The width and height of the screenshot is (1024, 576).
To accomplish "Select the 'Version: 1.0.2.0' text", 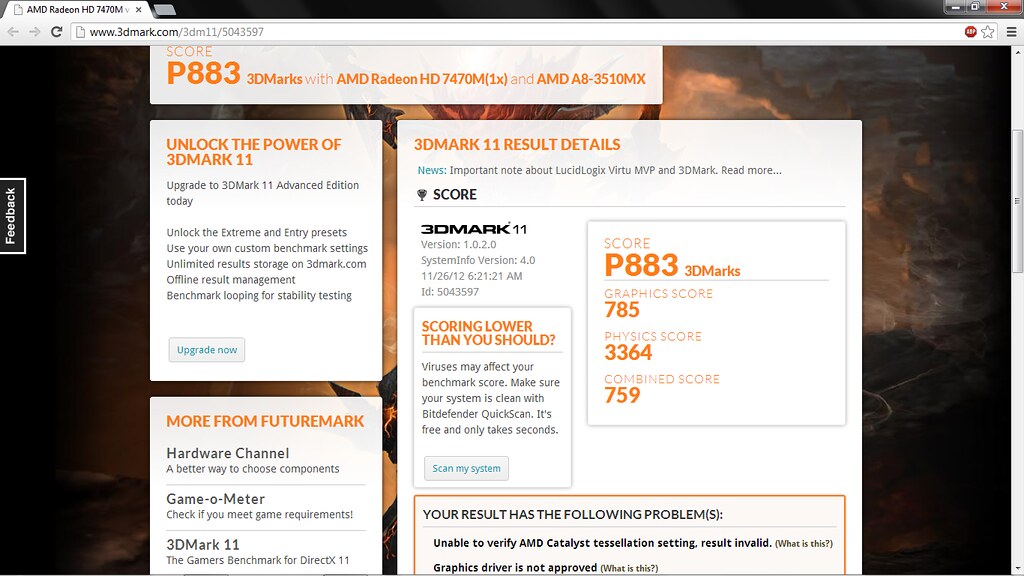I will tap(458, 244).
